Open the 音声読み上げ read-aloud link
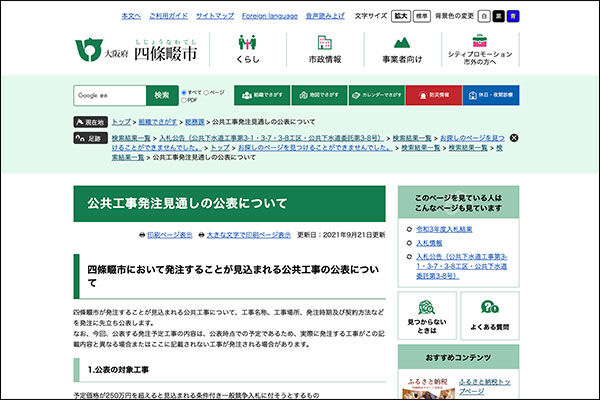 [325, 16]
